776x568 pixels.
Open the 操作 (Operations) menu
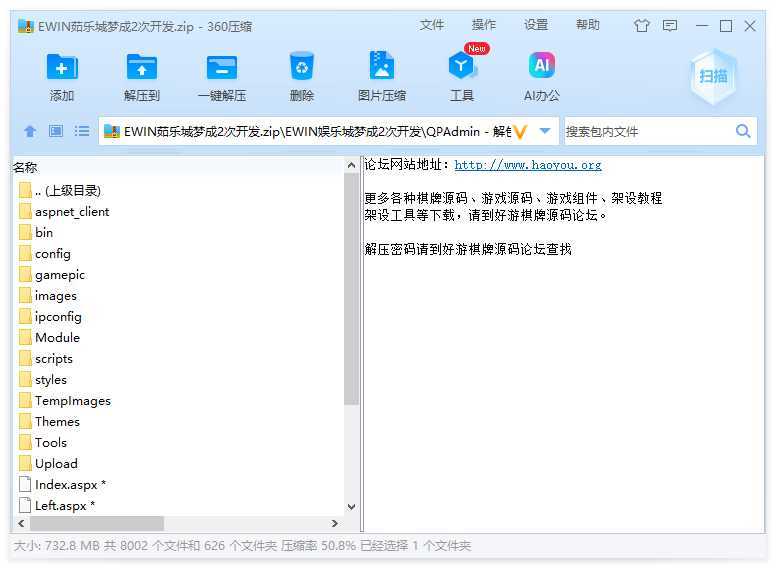(484, 25)
